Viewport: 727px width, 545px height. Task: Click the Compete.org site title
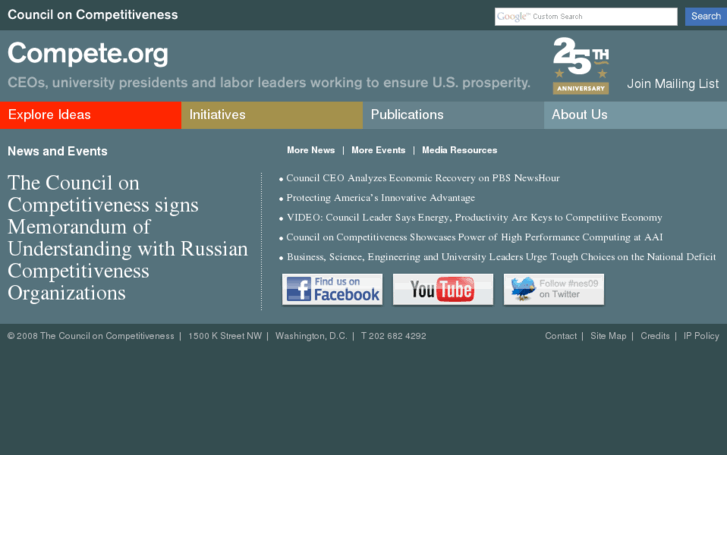click(x=88, y=54)
